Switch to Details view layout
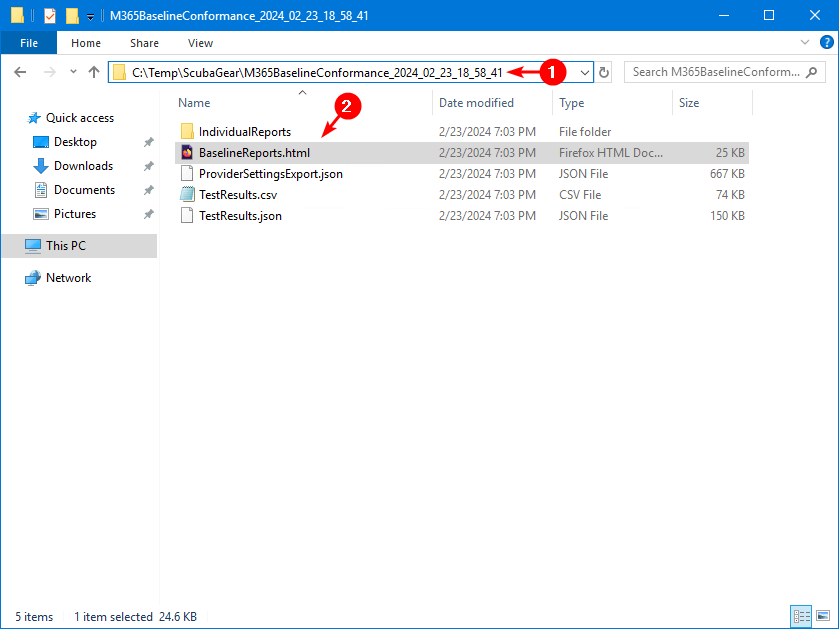 [801, 616]
